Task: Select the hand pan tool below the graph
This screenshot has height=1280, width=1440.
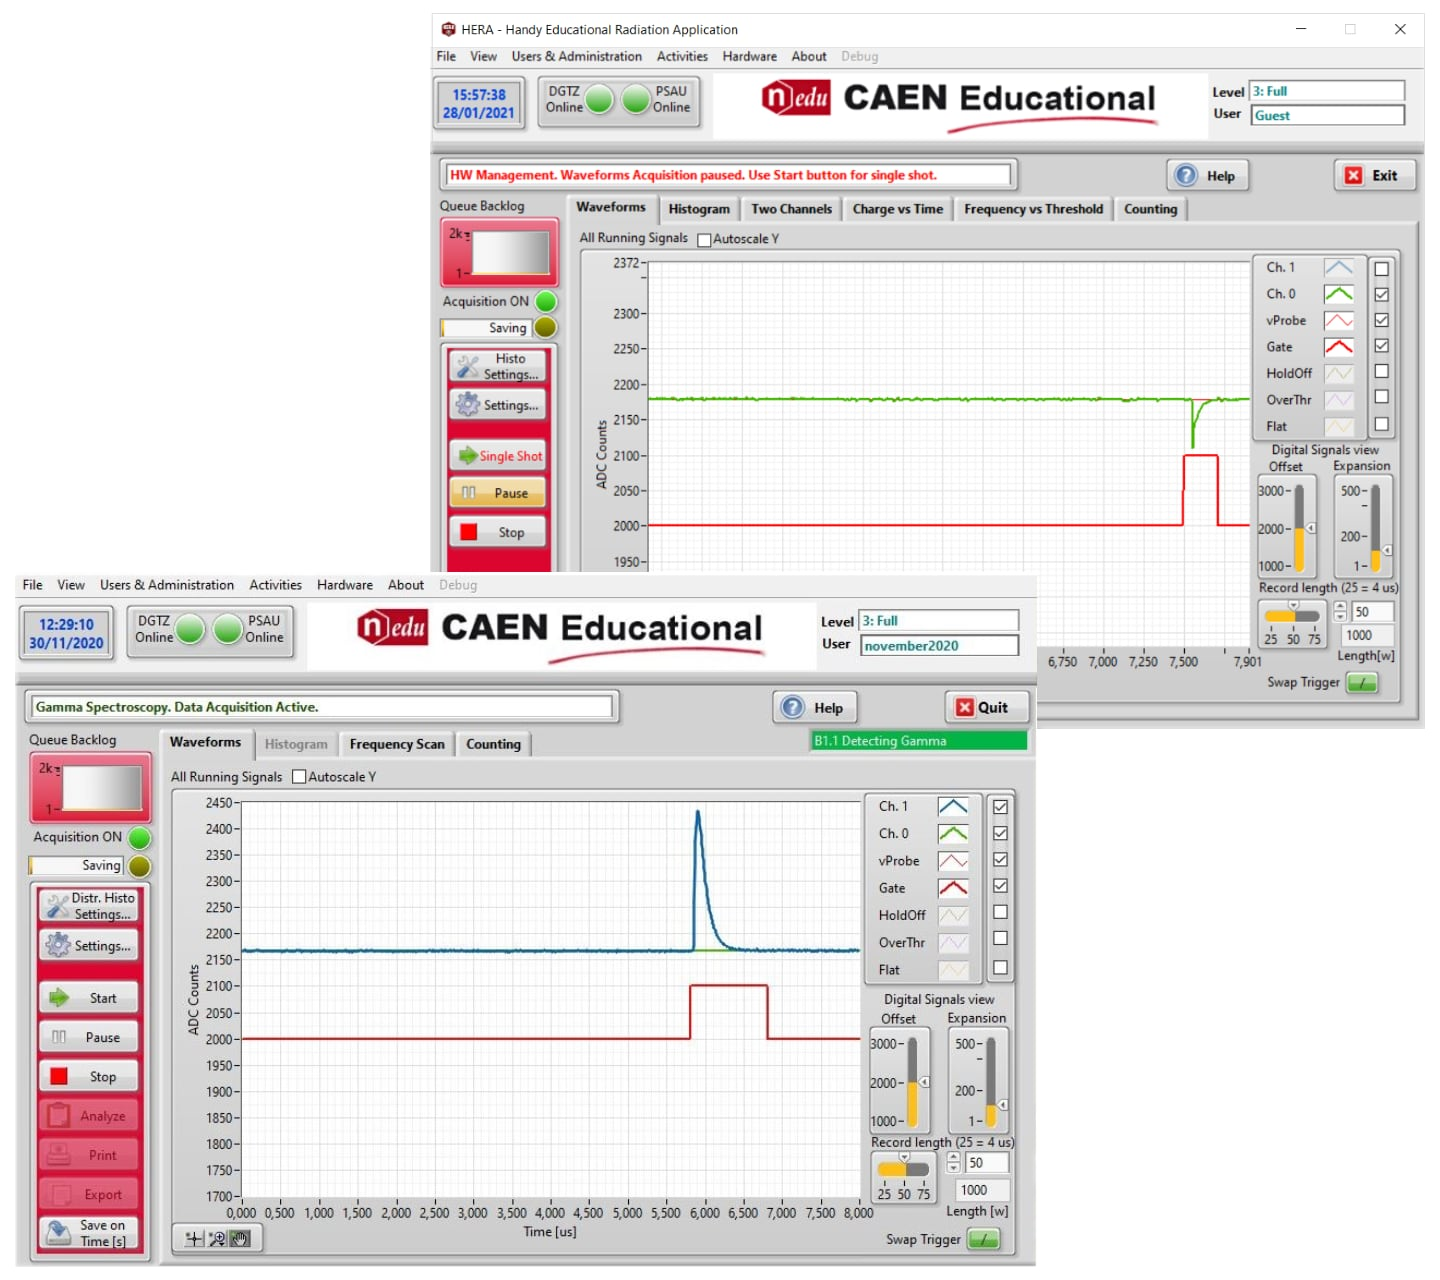Action: click(239, 1239)
